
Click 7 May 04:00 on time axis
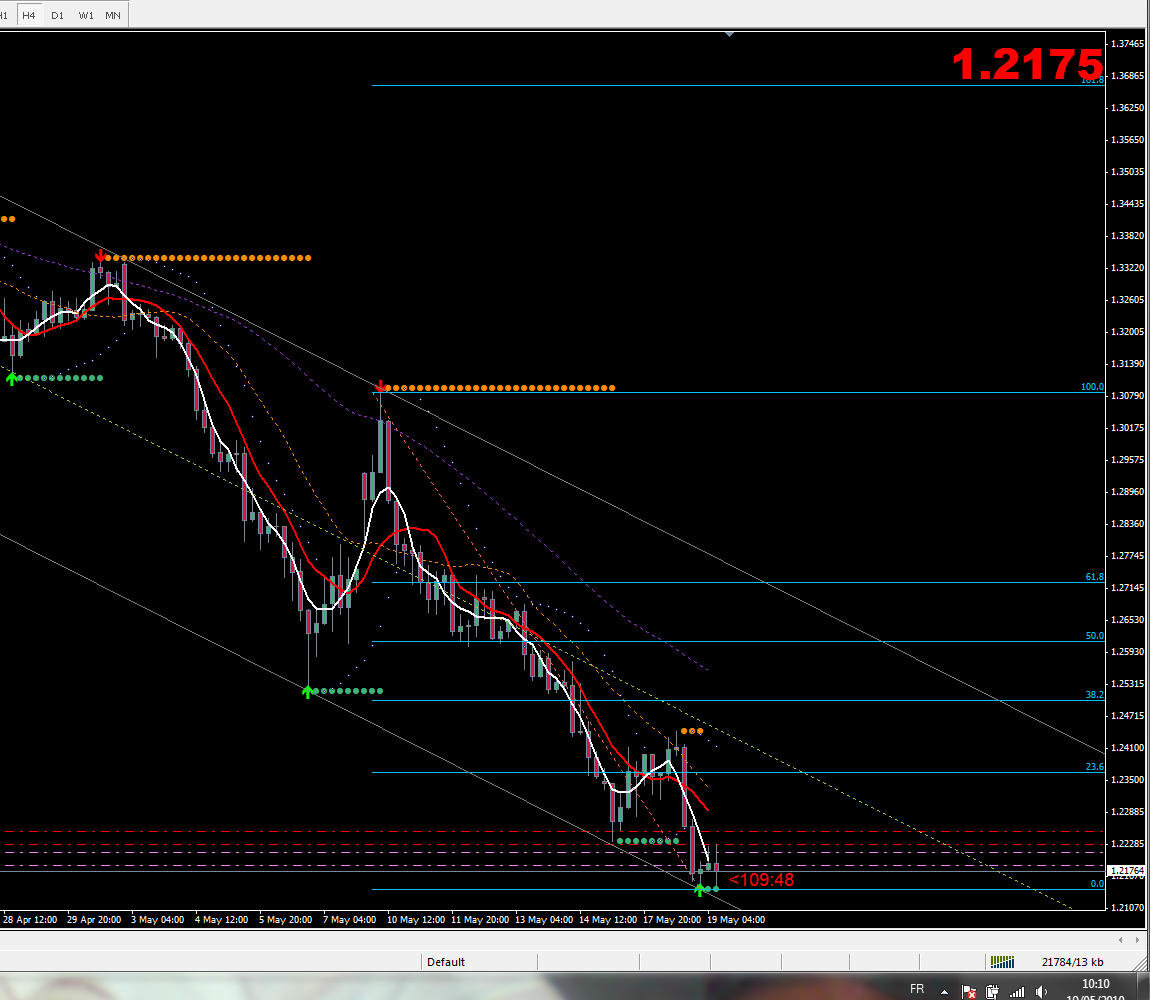(350, 919)
